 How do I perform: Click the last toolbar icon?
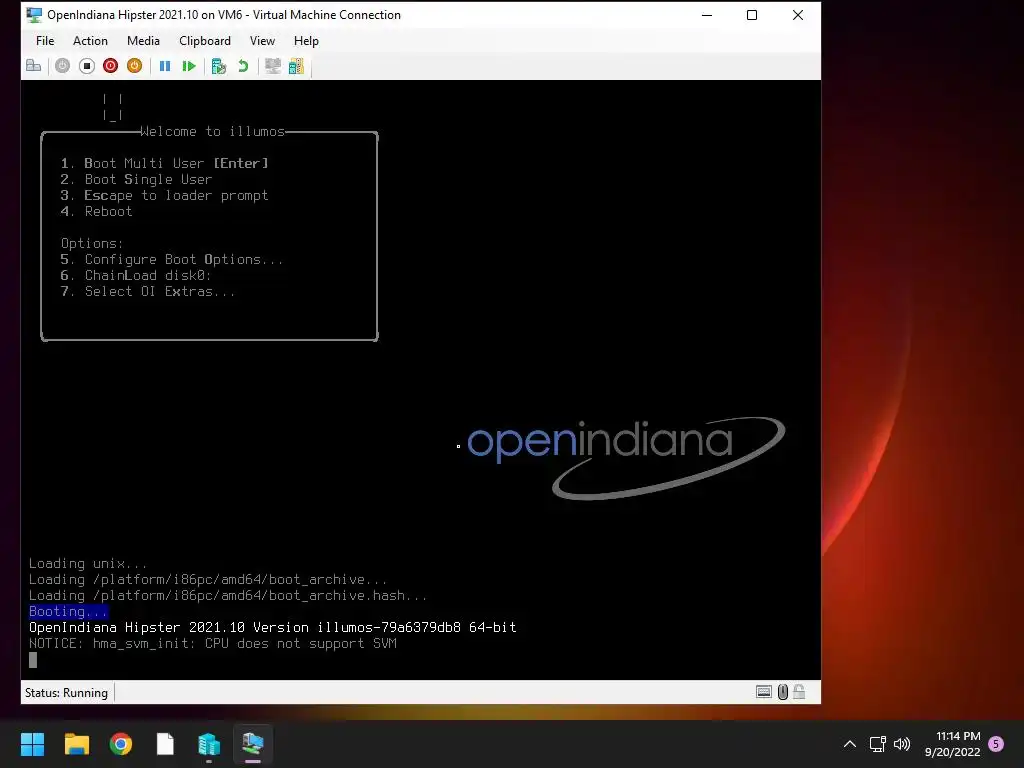pos(296,66)
